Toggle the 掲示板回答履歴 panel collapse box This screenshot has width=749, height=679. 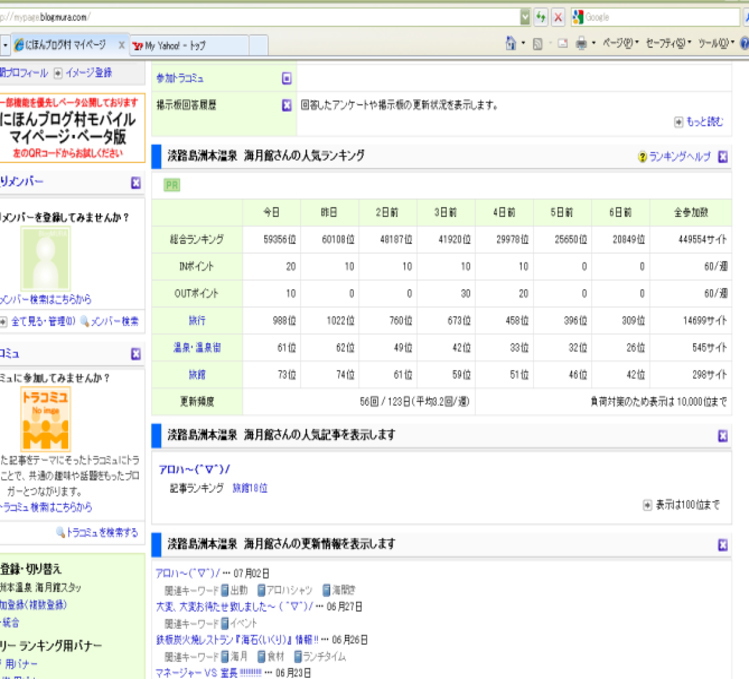pyautogui.click(x=286, y=104)
